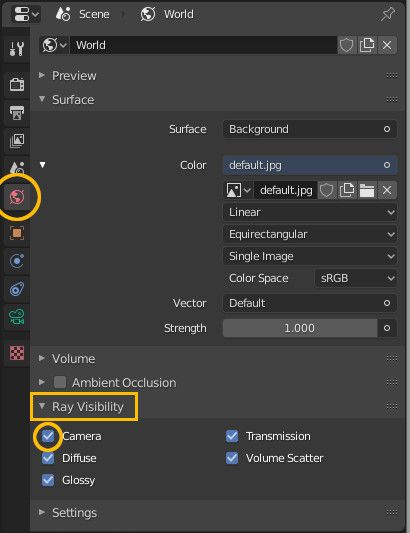Open the Object properties tab
This screenshot has height=533, width=410.
(x=16, y=233)
